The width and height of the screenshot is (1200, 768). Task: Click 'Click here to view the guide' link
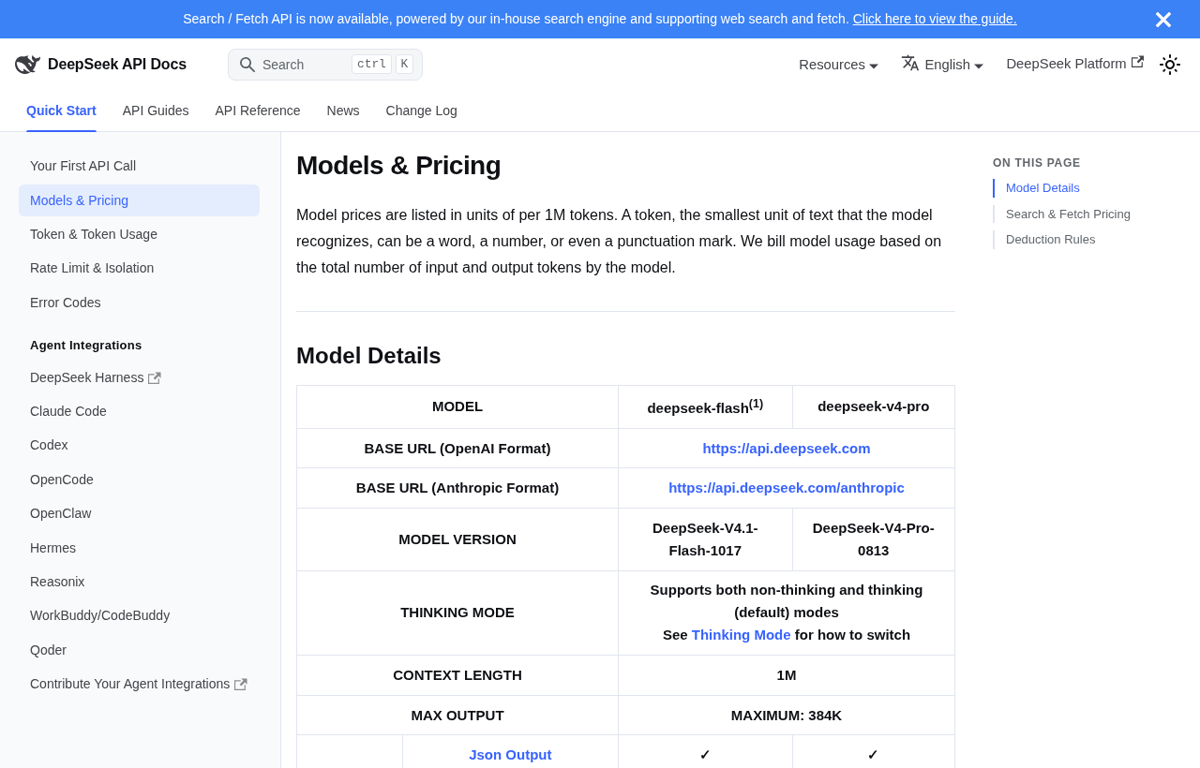tap(934, 18)
